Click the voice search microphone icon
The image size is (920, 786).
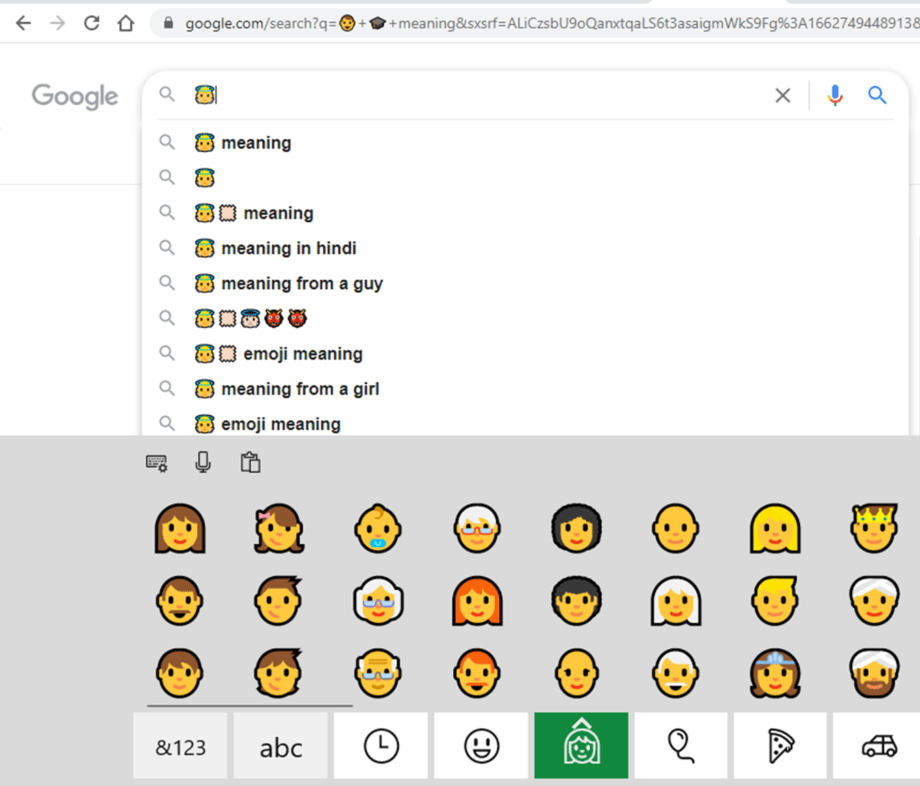[x=835, y=95]
